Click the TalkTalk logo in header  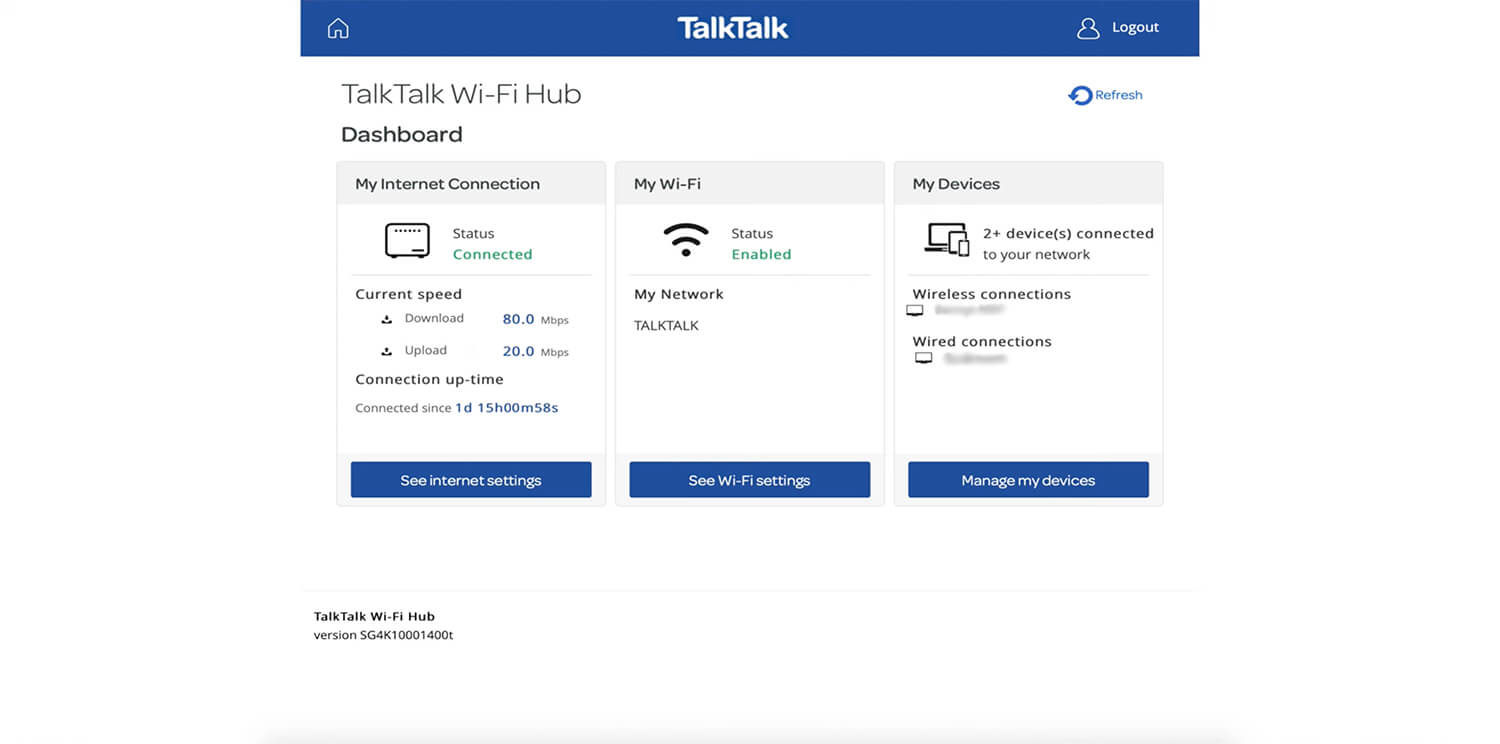(733, 28)
